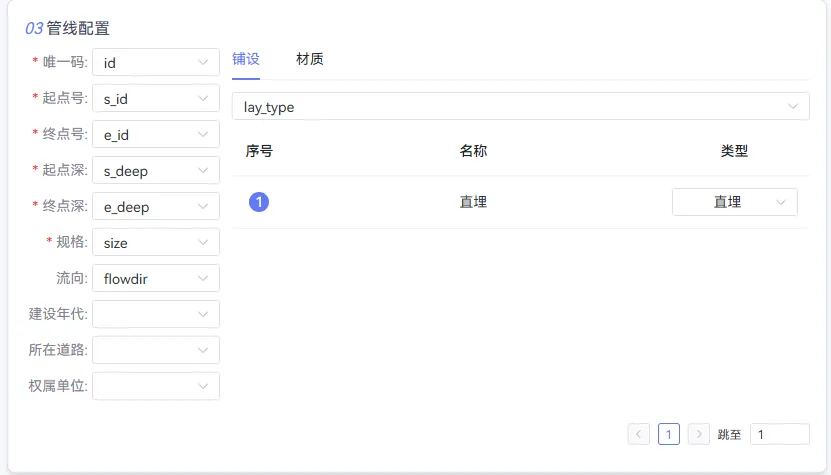
Task: Focus the 跳至 page number input
Action: [x=780, y=435]
